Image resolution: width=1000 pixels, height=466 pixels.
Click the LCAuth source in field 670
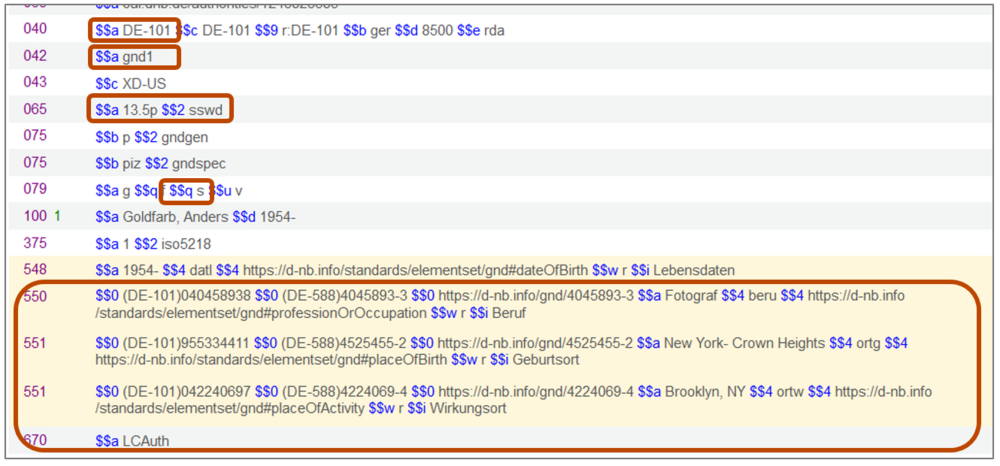pyautogui.click(x=146, y=440)
